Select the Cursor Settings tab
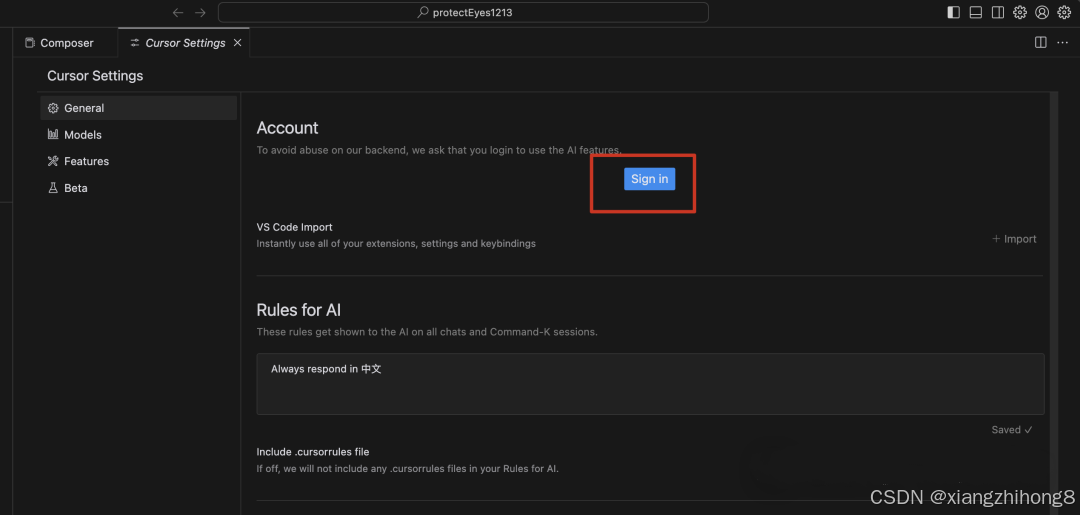This screenshot has width=1080, height=515. (184, 43)
